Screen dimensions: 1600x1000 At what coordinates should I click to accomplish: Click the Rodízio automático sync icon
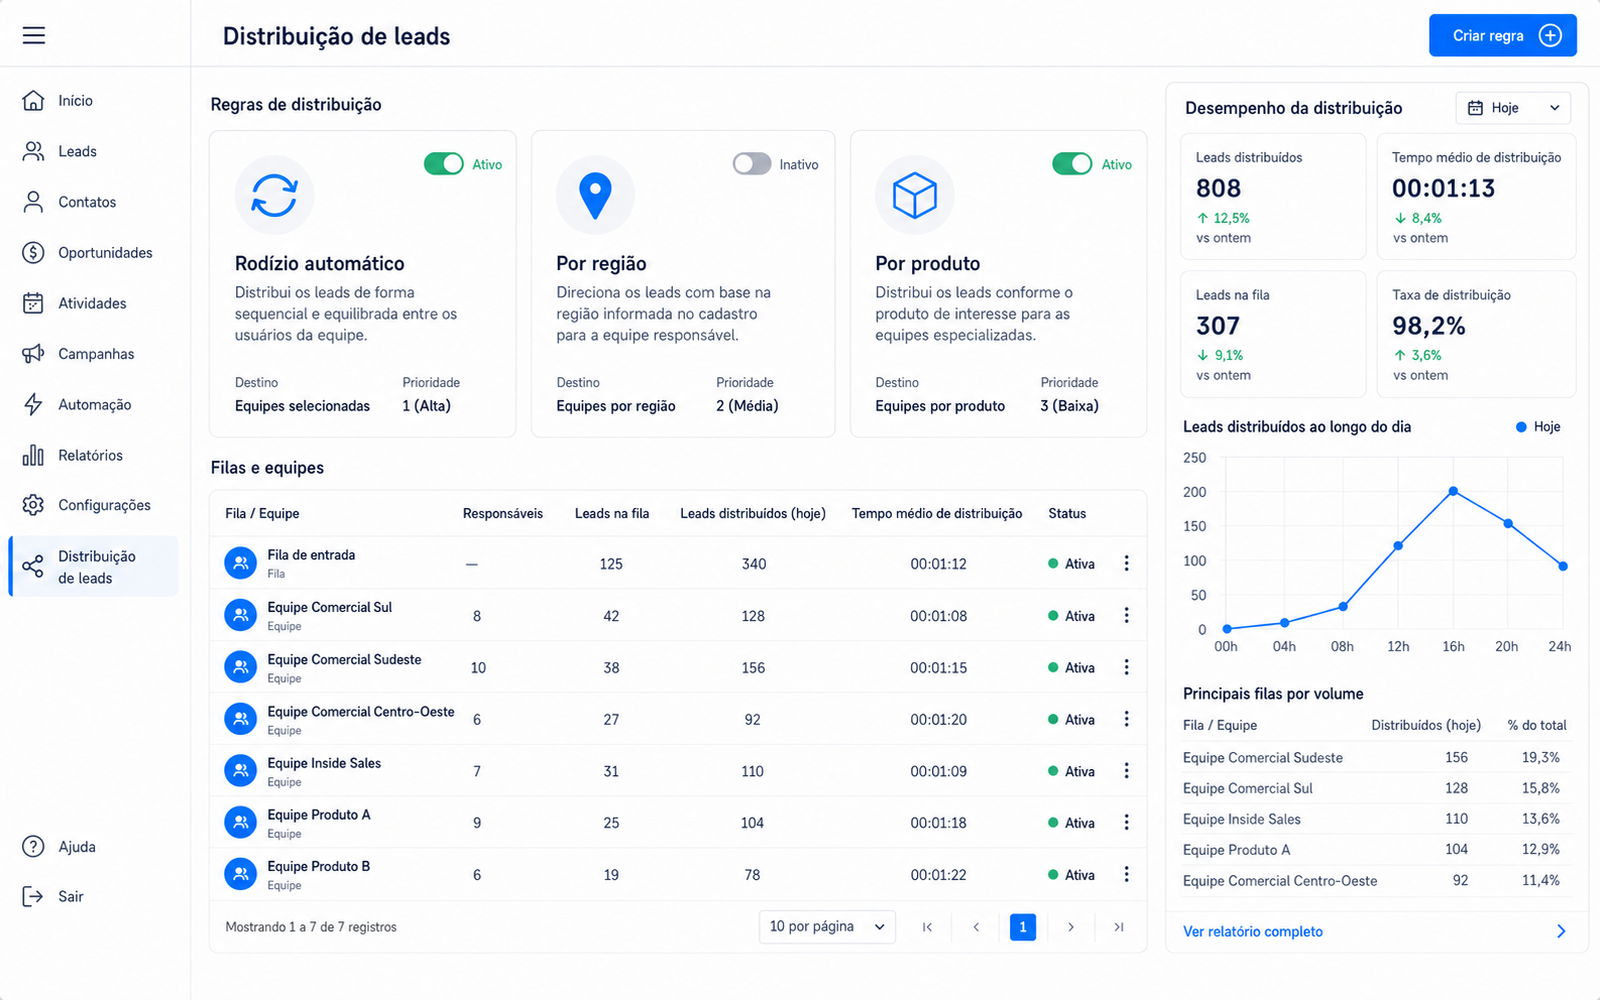click(x=274, y=195)
